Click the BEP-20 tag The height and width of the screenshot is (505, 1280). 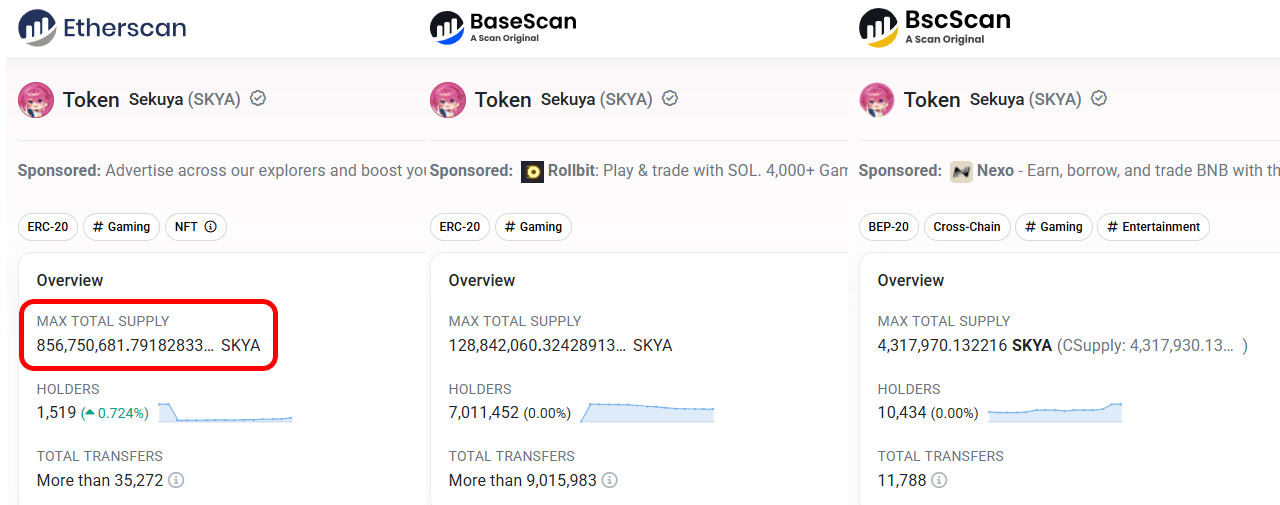(888, 227)
